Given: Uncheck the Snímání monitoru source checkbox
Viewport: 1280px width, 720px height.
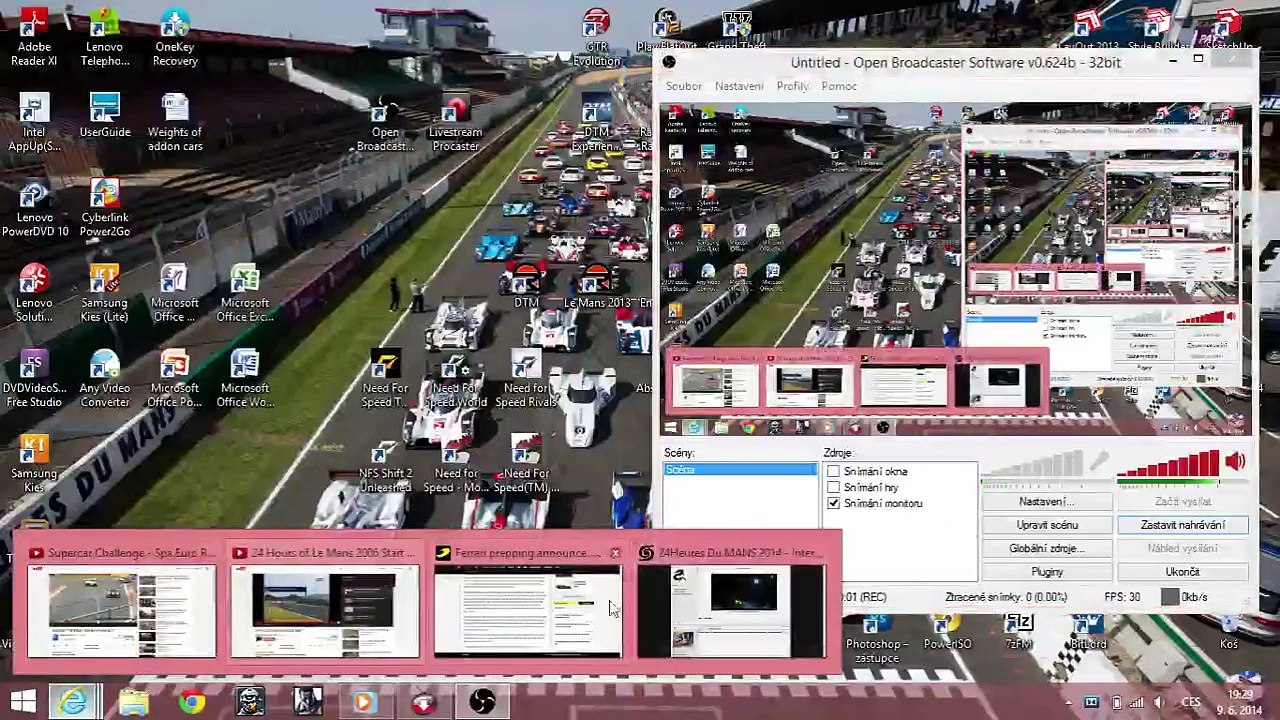Looking at the screenshot, I should pyautogui.click(x=833, y=503).
